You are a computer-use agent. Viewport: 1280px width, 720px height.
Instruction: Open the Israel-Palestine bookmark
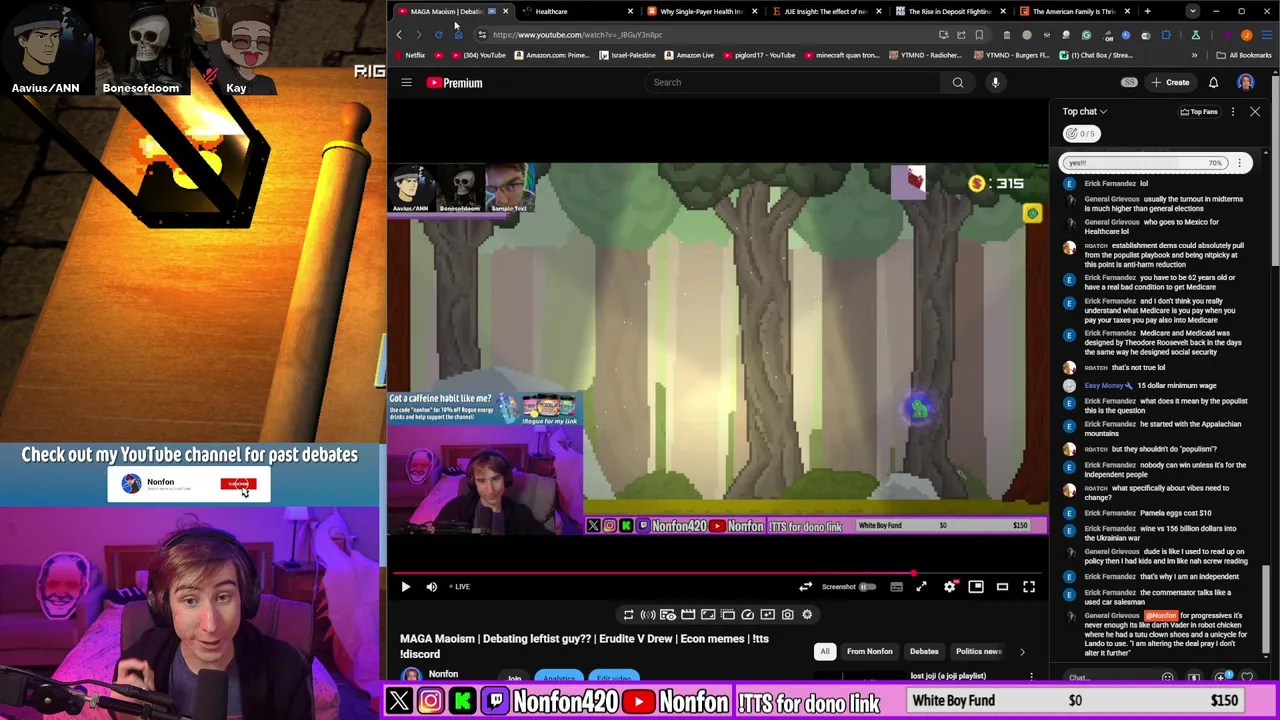point(628,55)
